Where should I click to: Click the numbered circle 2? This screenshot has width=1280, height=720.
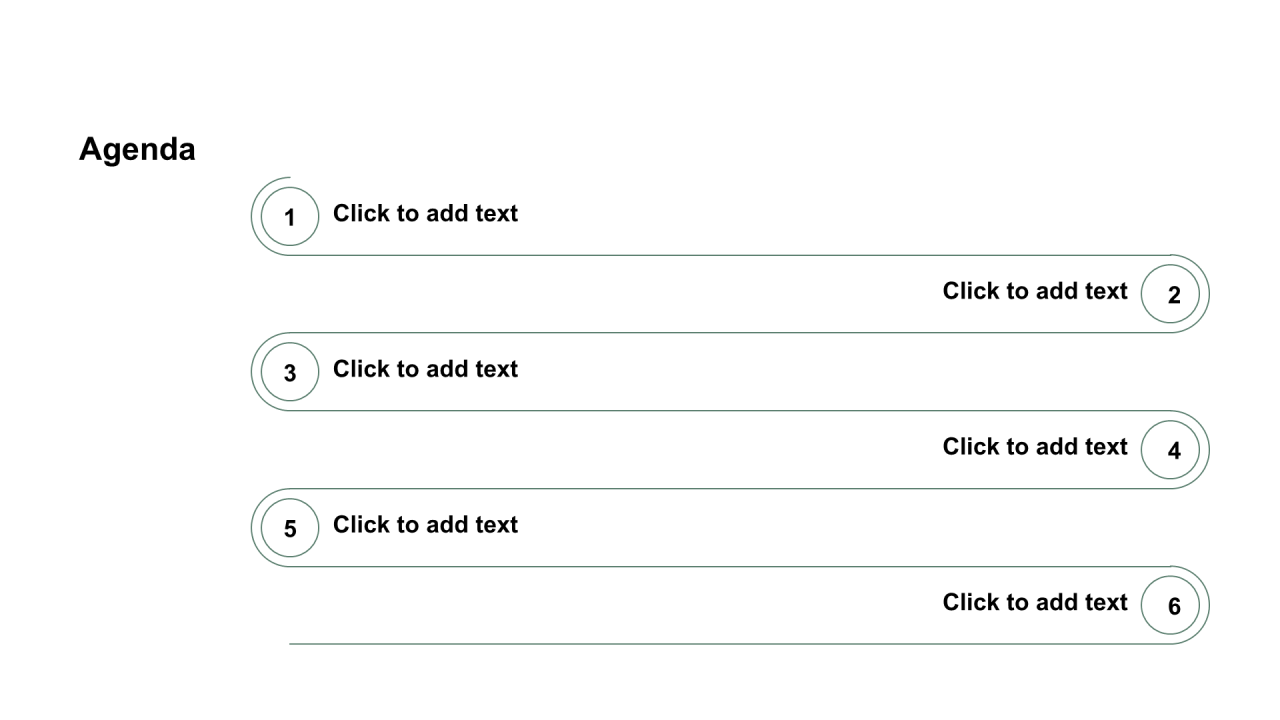pyautogui.click(x=1170, y=294)
